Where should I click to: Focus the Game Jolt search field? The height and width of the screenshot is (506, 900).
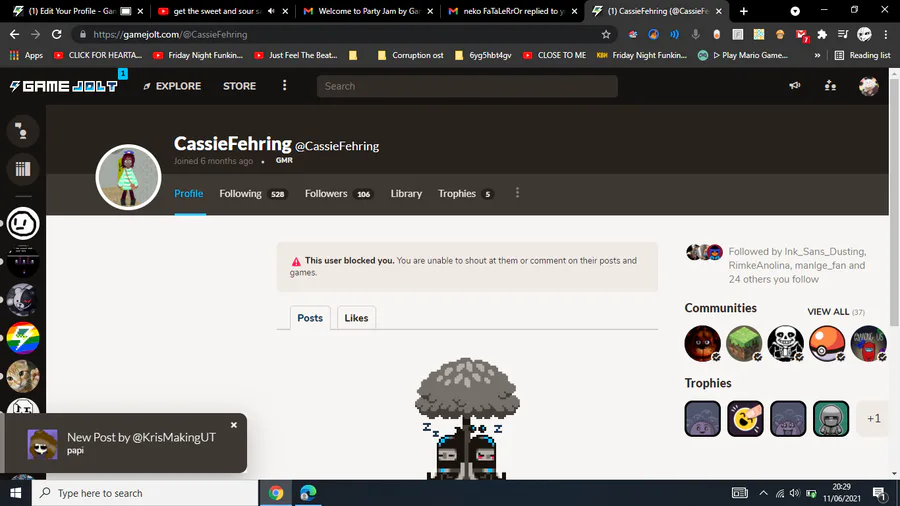467,86
